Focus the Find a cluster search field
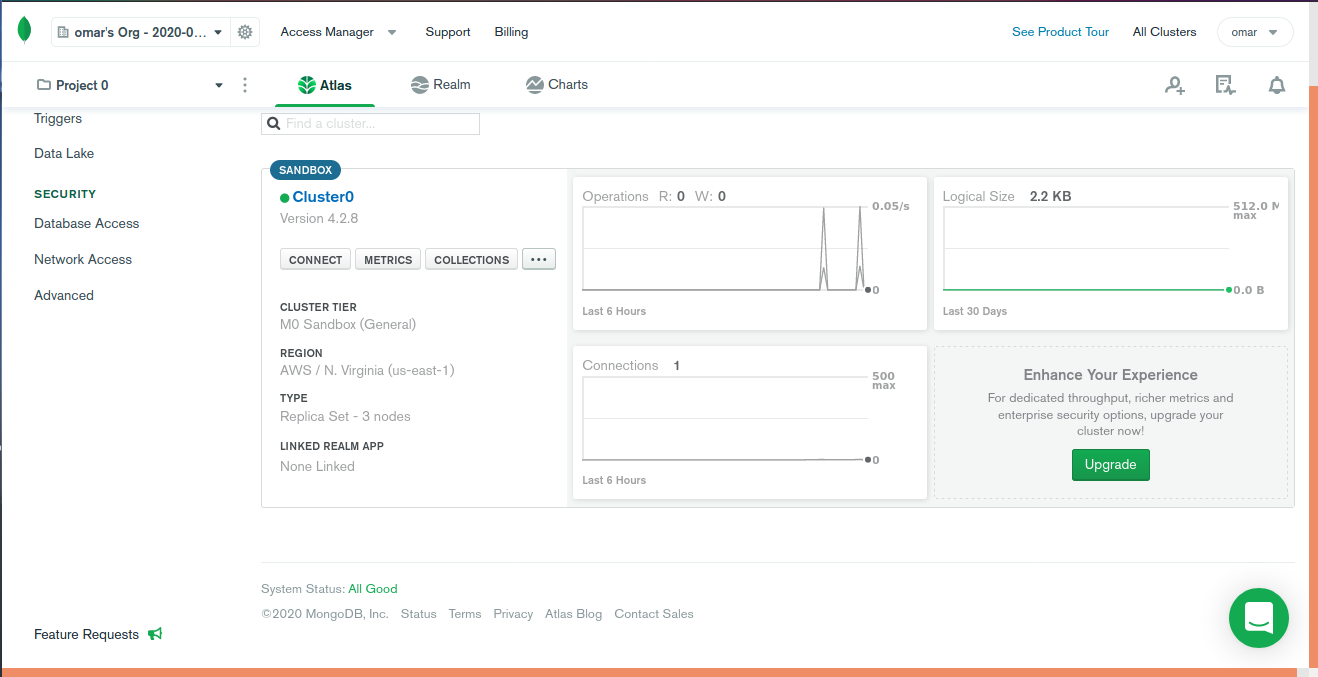Screen dimensions: 1318x677 tap(370, 124)
